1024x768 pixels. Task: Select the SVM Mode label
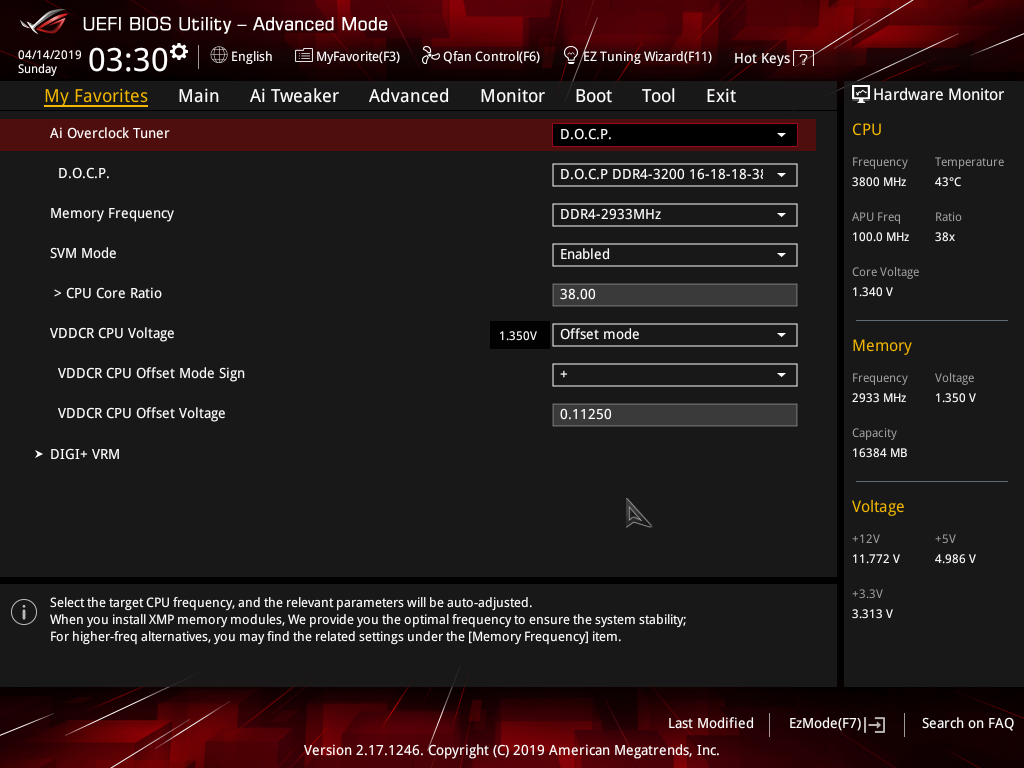click(x=83, y=253)
